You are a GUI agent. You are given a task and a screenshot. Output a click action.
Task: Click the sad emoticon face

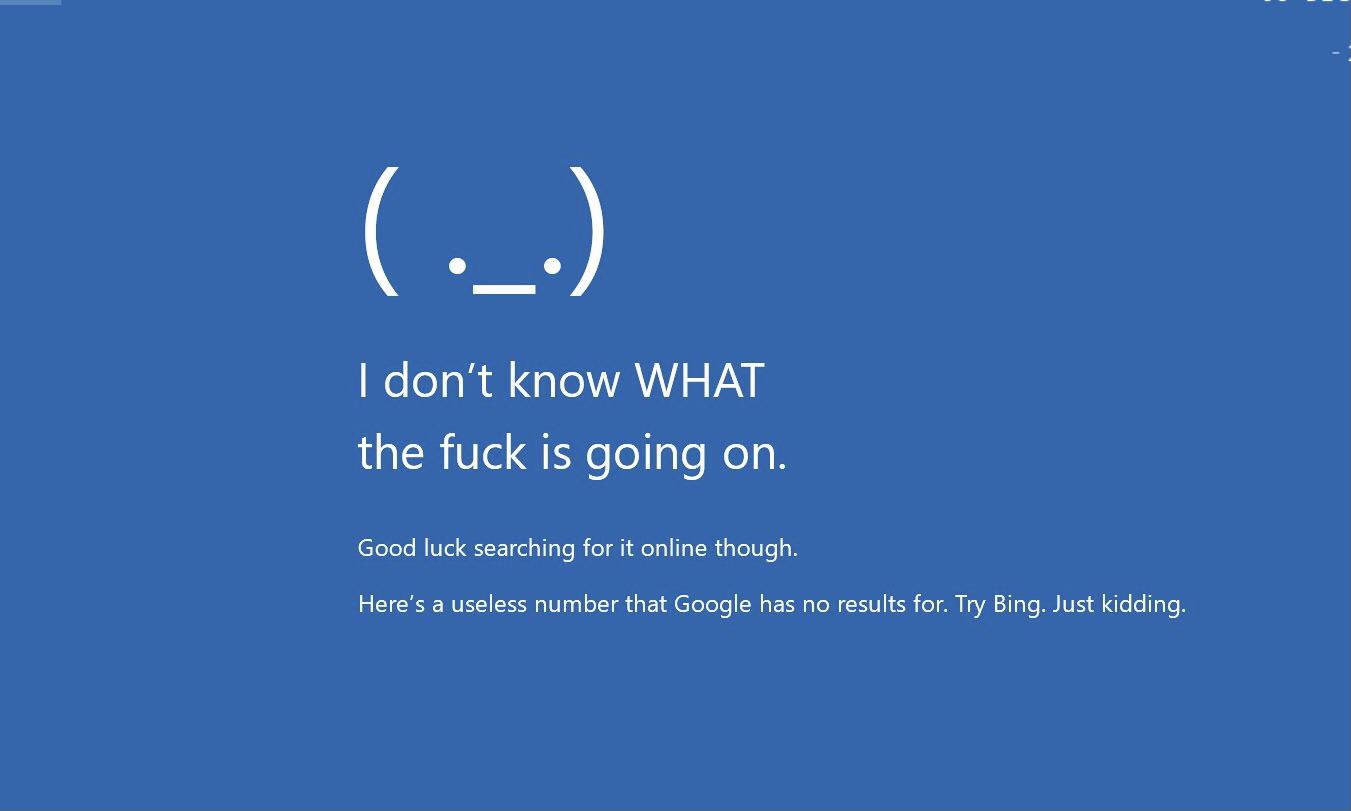[x=484, y=230]
